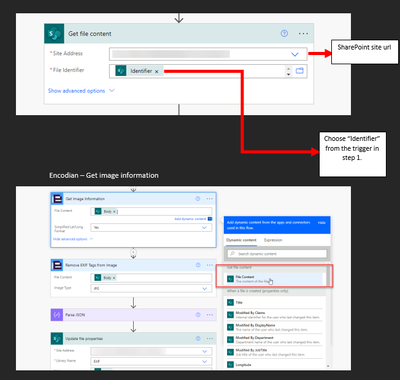Click the SharePoint icon on Get file content header

[x=54, y=34]
